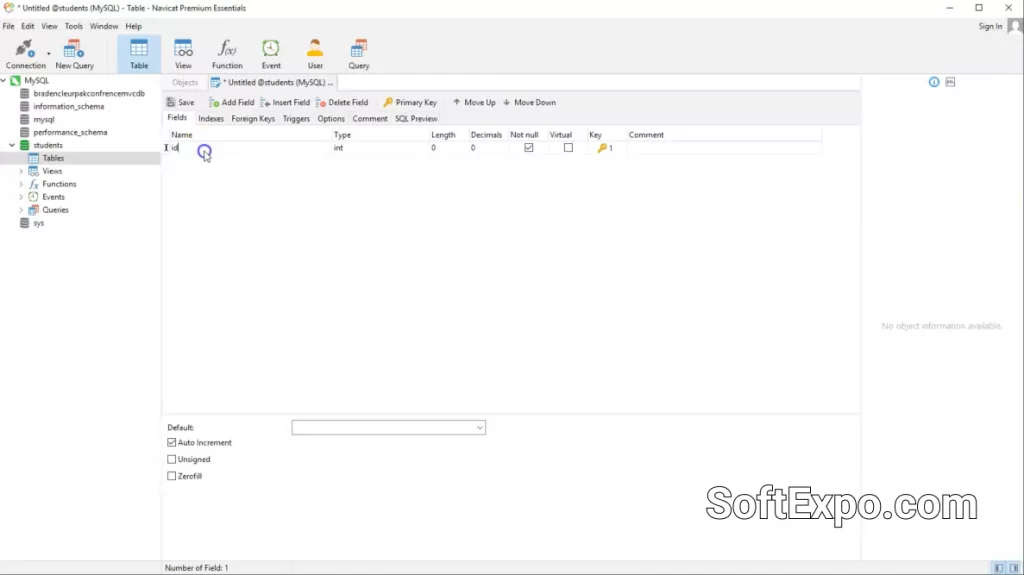Open the object information panel icon
The image size is (1024, 575).
click(934, 82)
